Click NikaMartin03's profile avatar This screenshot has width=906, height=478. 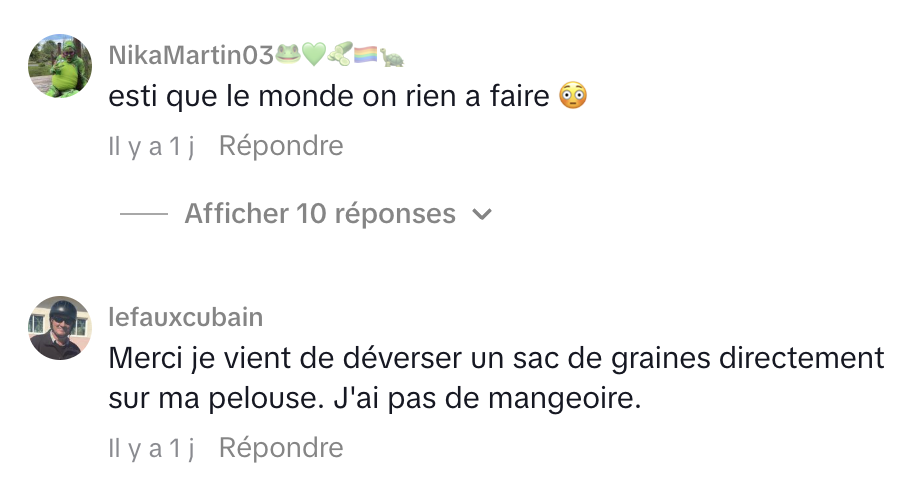[61, 66]
